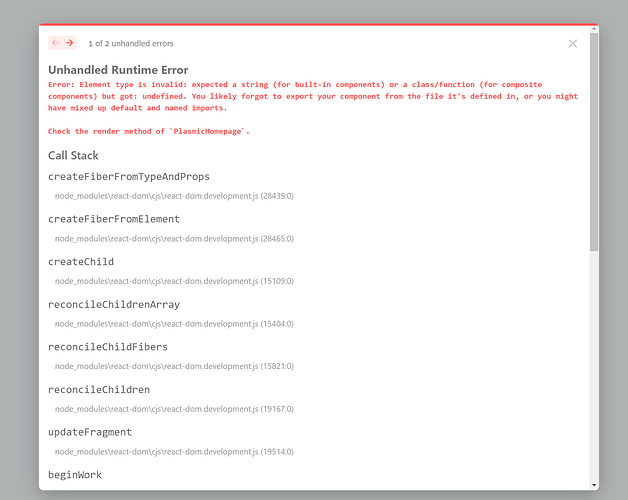Select the reconcileChildFibers stack frame

pyautogui.click(x=108, y=347)
